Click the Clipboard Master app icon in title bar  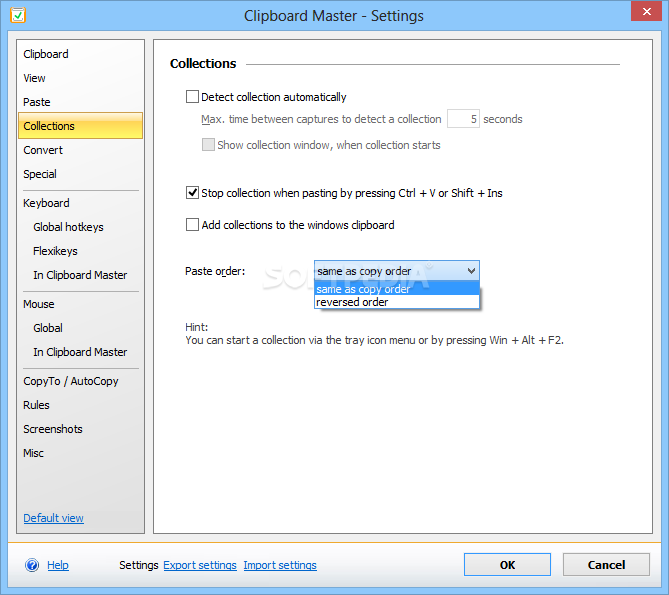click(x=18, y=15)
